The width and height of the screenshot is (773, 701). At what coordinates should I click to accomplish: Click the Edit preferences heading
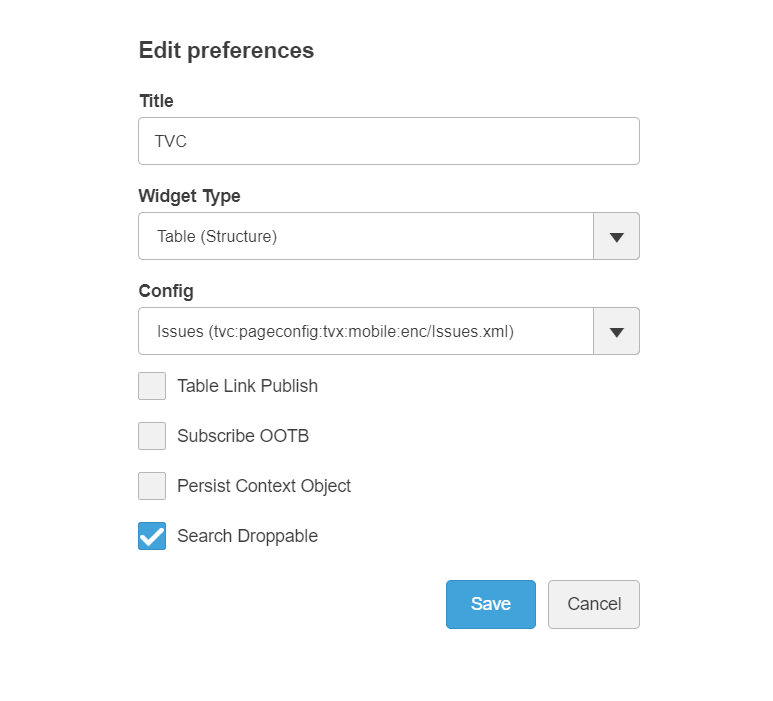pos(226,50)
